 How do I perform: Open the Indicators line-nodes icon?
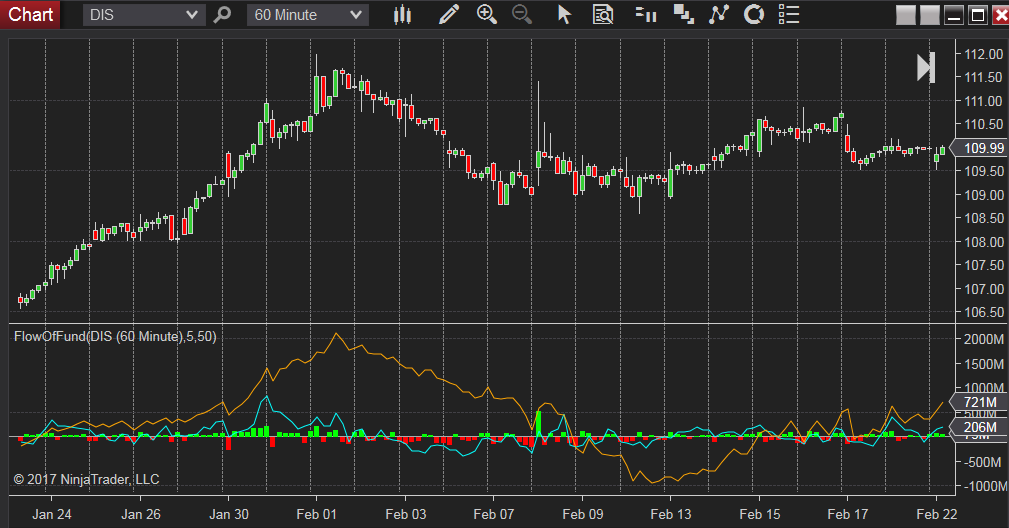[719, 14]
